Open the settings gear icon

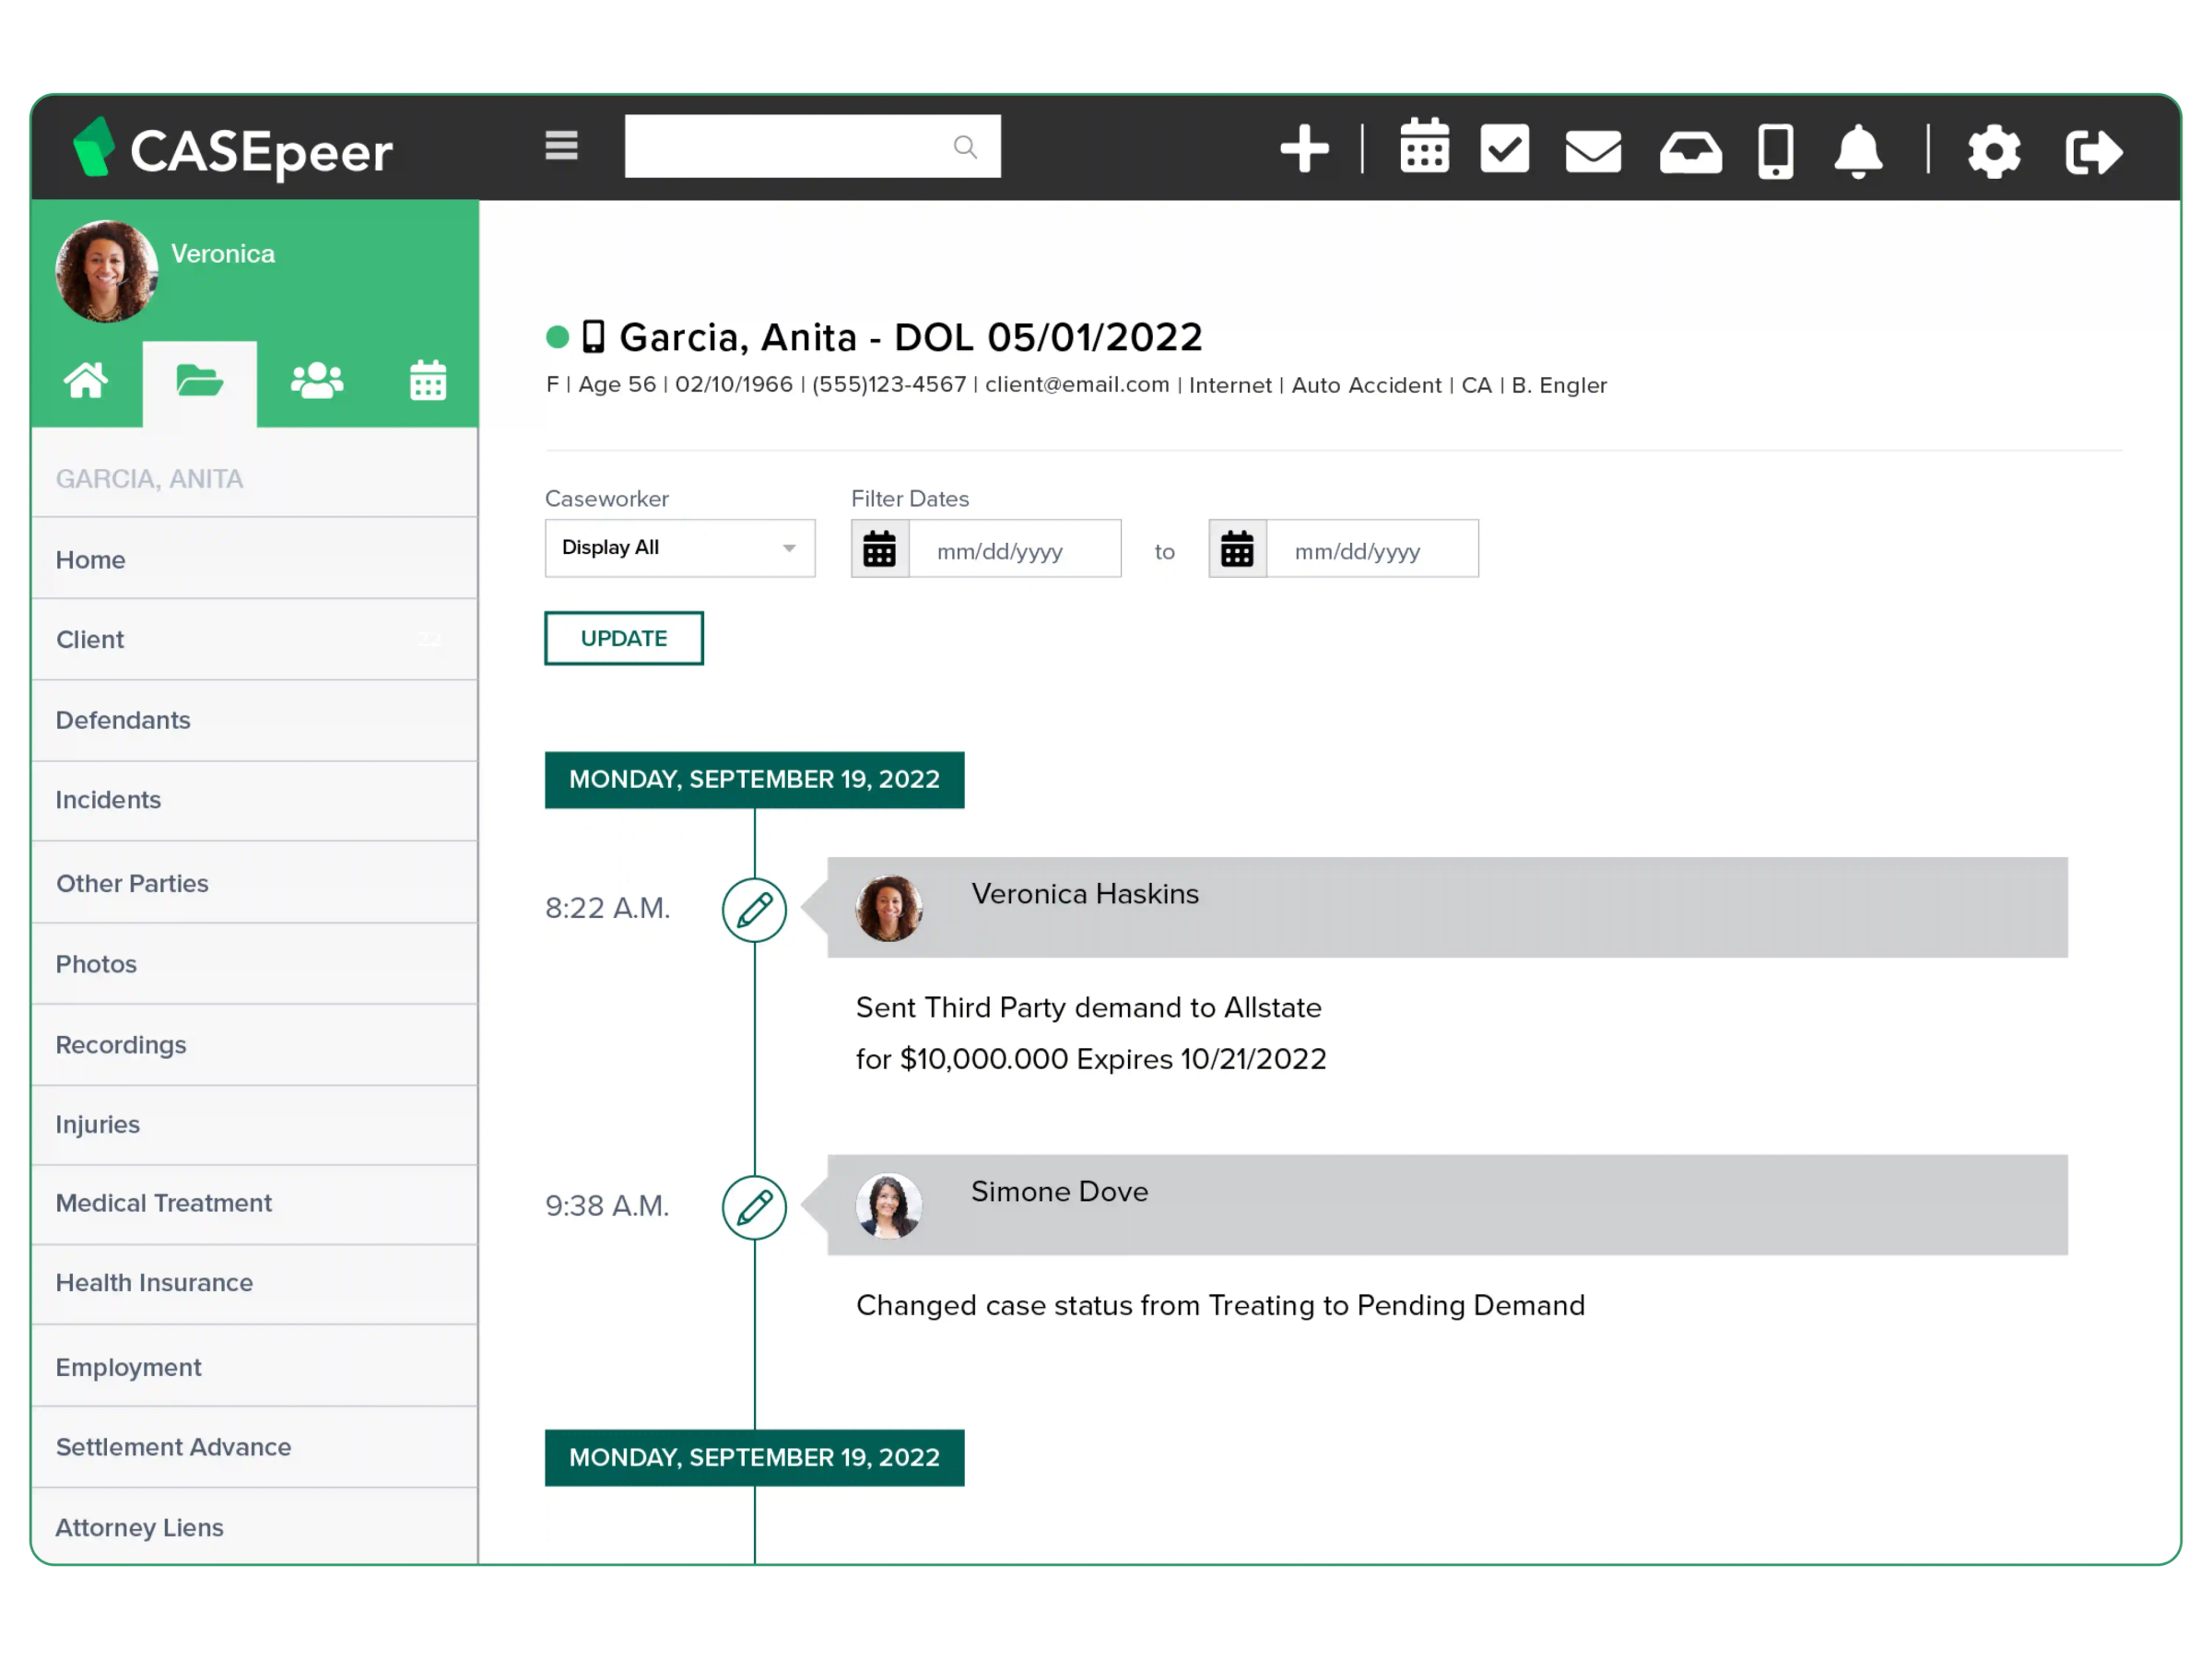pyautogui.click(x=1994, y=150)
